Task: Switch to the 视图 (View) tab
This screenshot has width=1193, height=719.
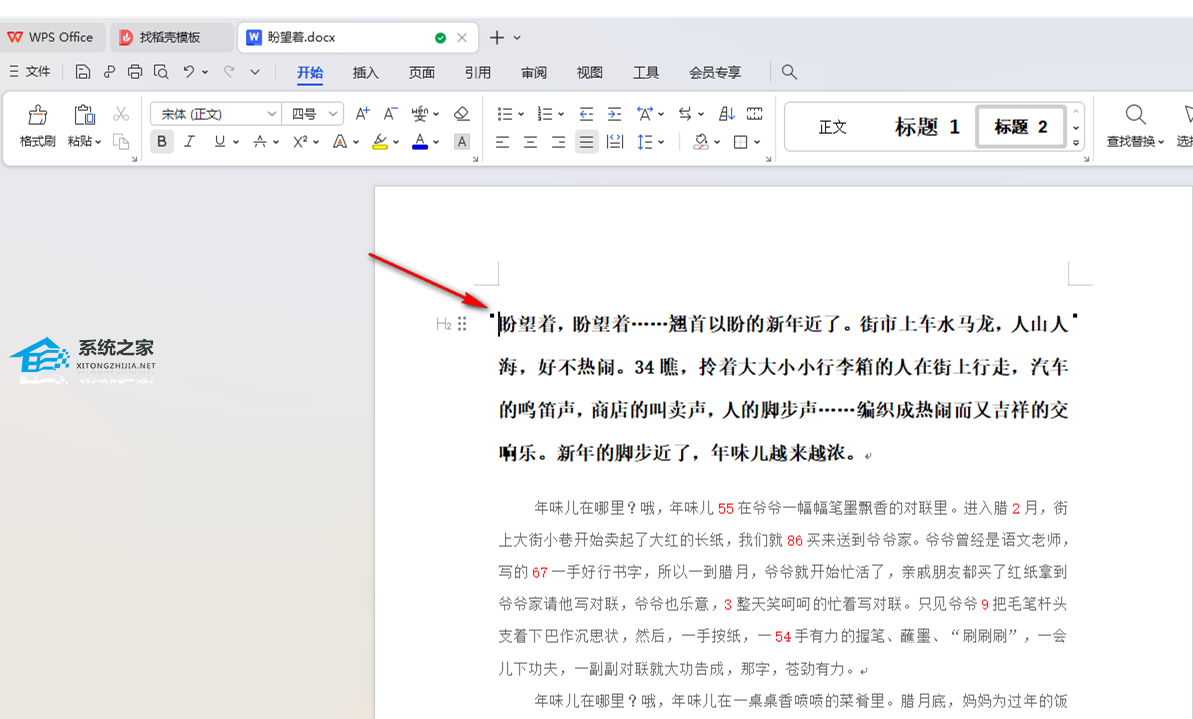Action: (590, 72)
